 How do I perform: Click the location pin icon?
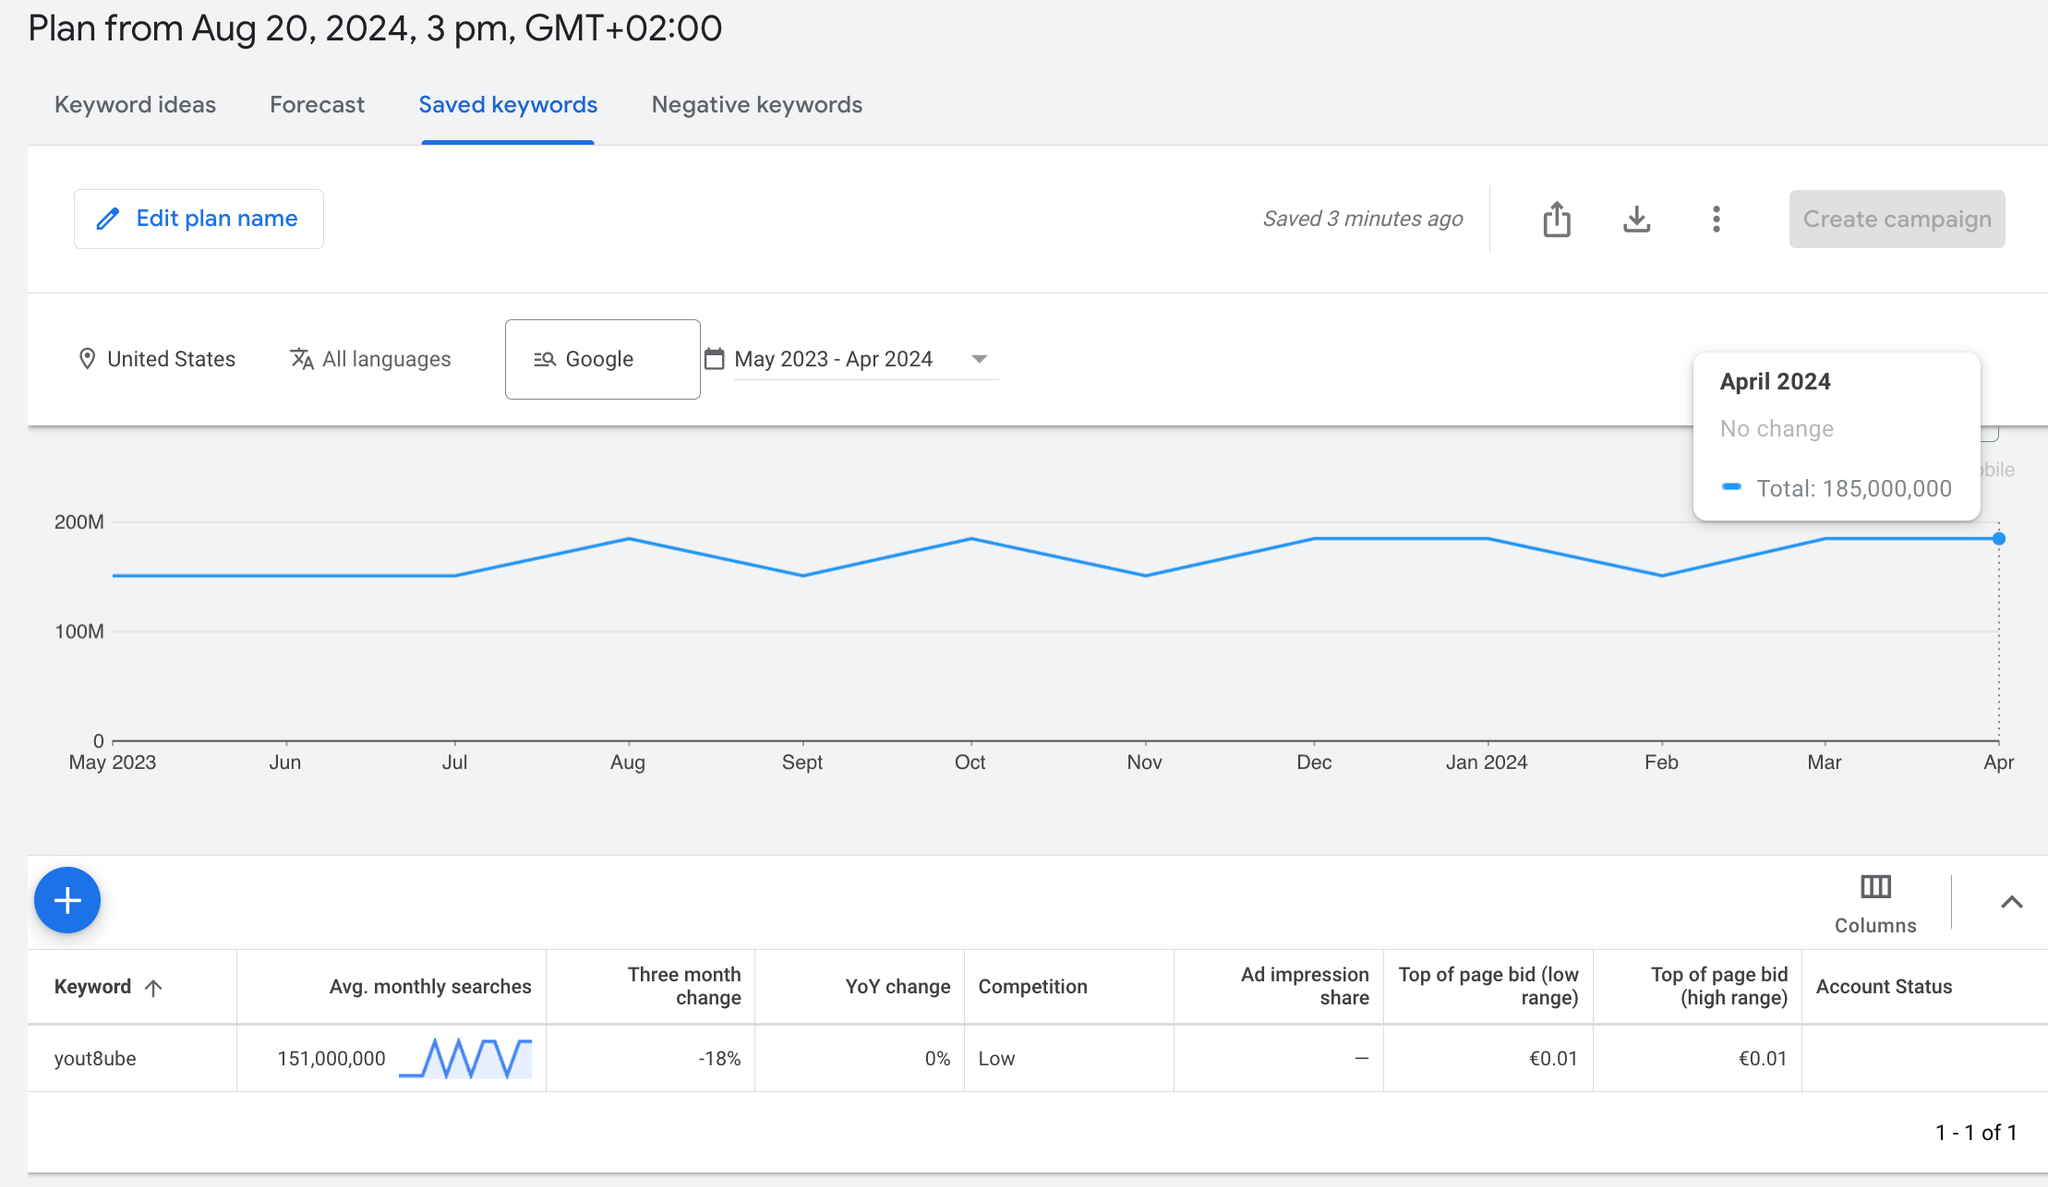coord(87,359)
